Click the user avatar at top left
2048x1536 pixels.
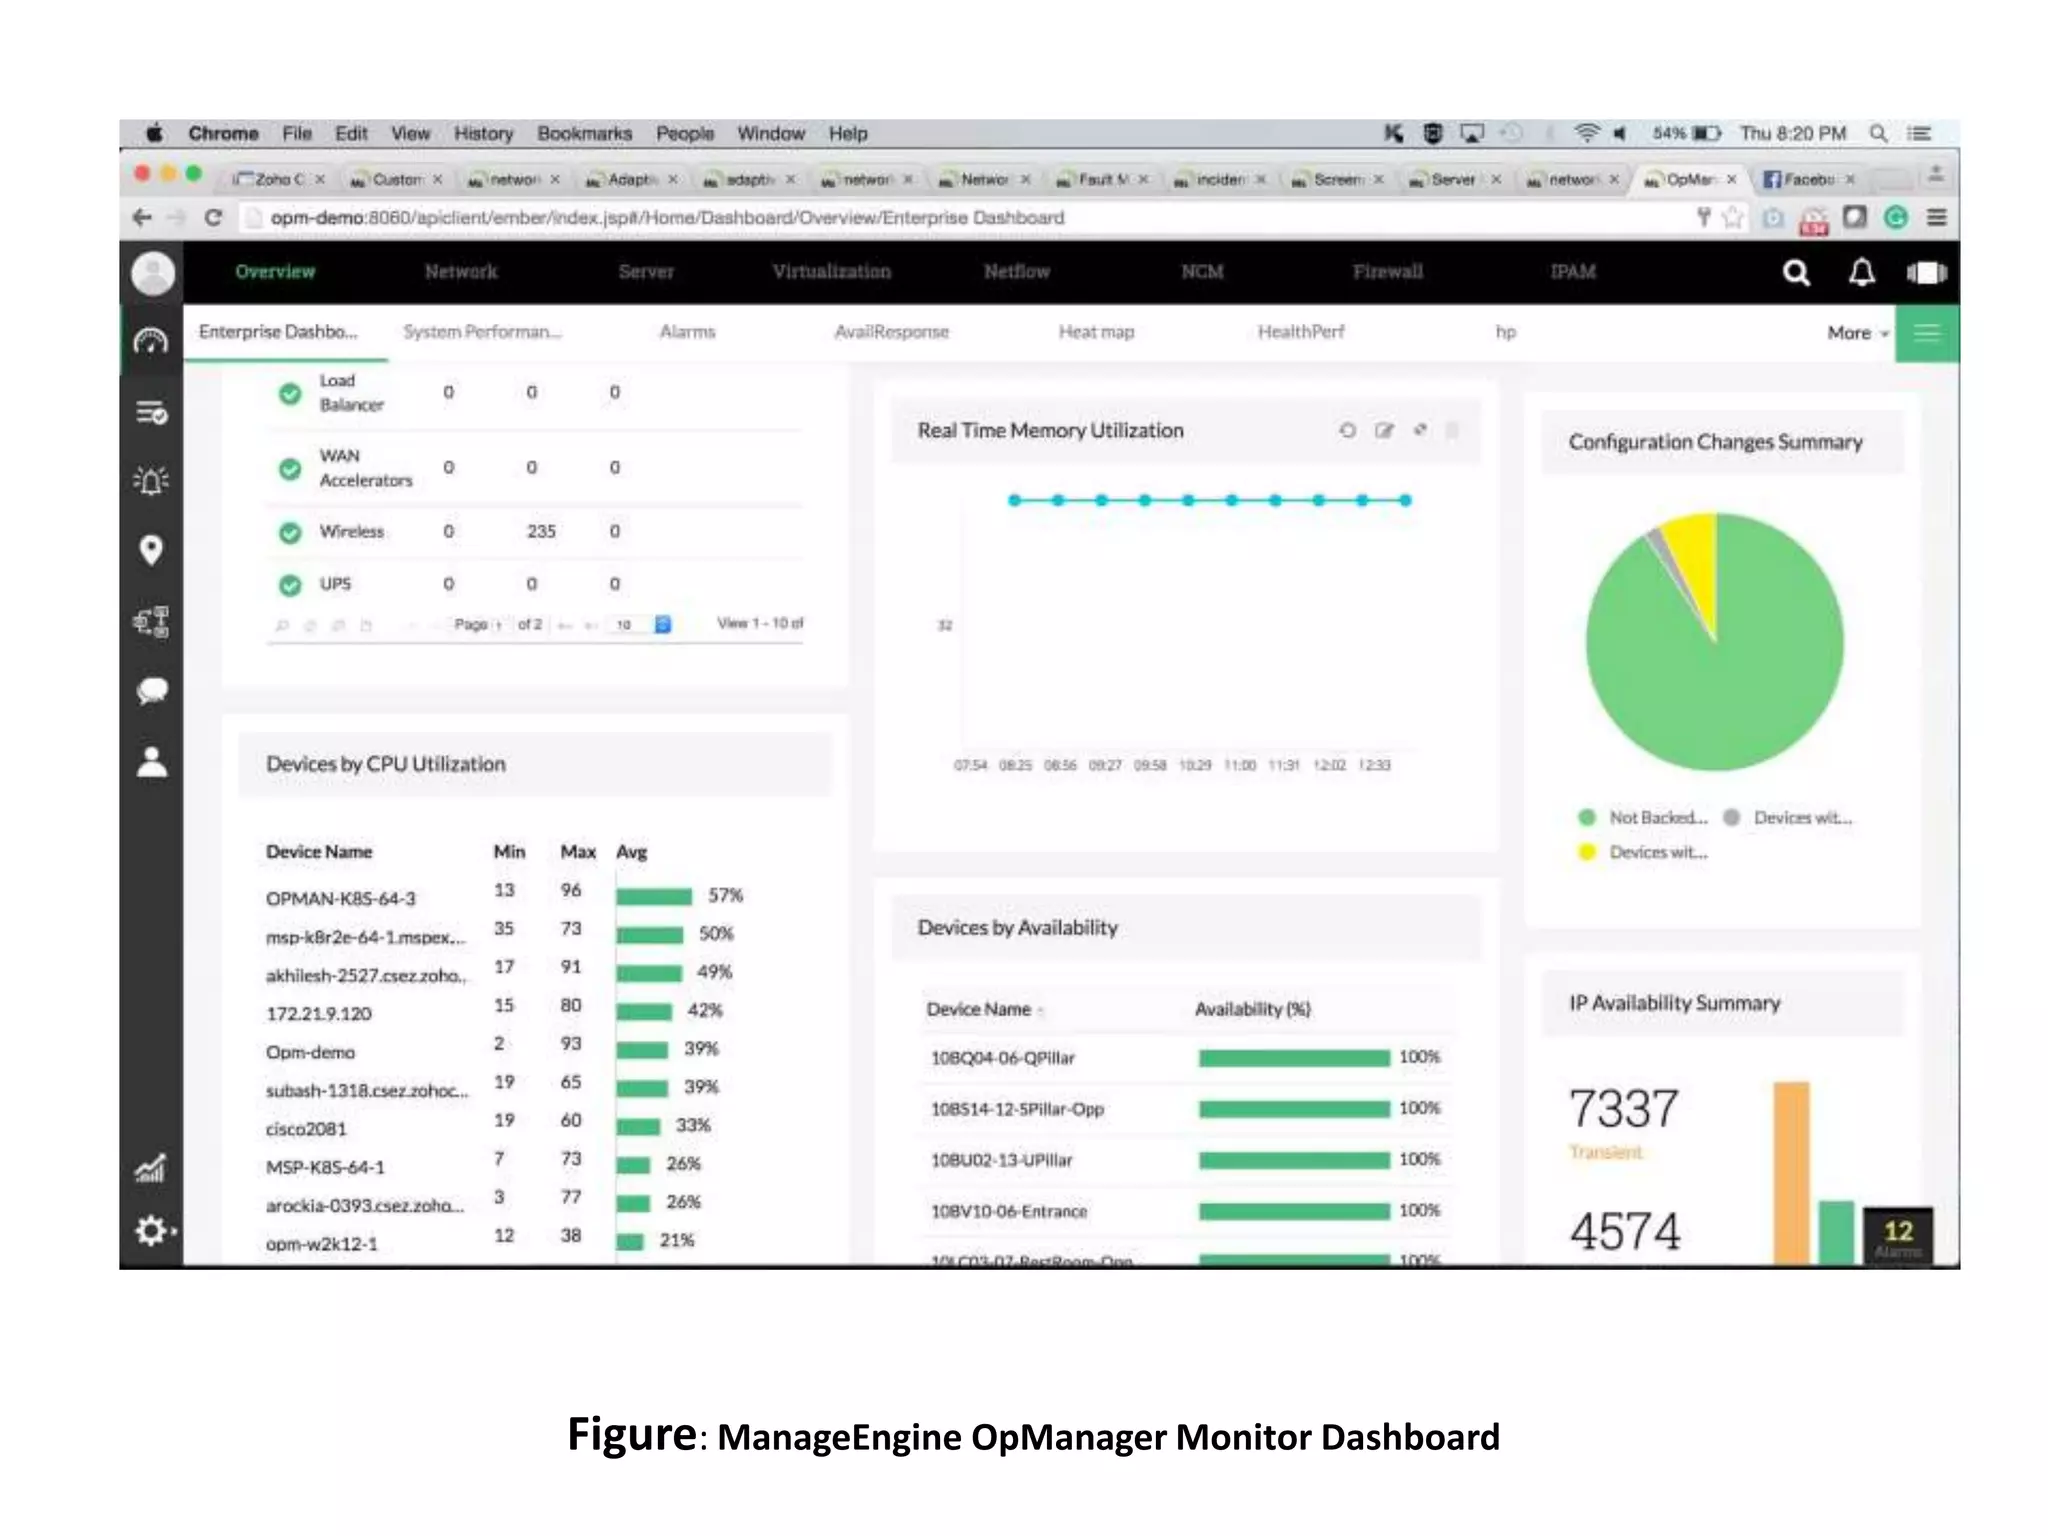pos(153,273)
